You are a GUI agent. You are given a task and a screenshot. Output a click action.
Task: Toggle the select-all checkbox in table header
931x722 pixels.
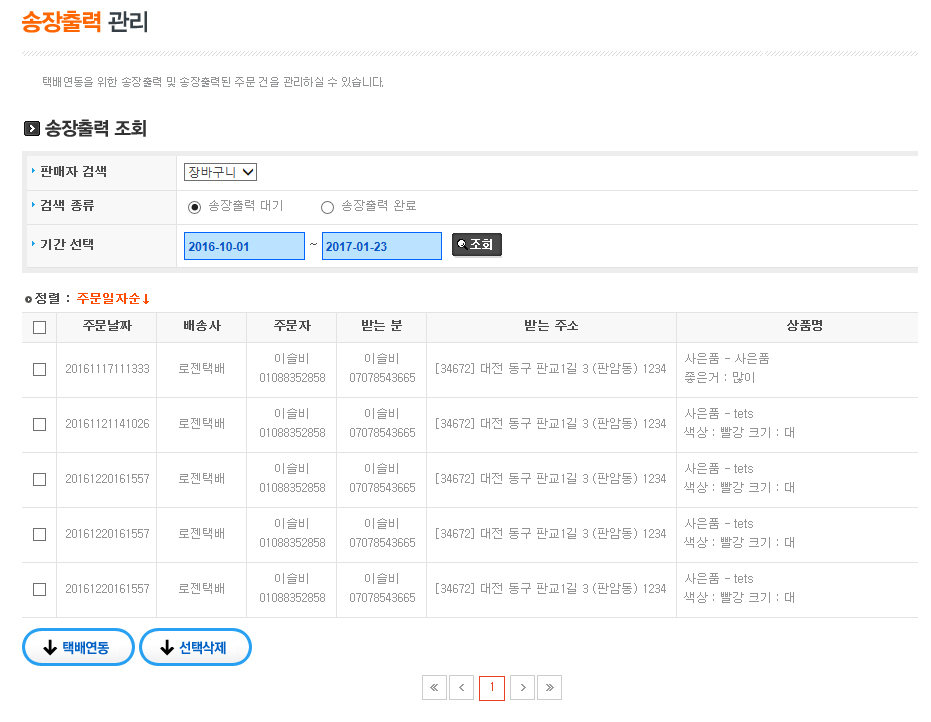pos(39,327)
